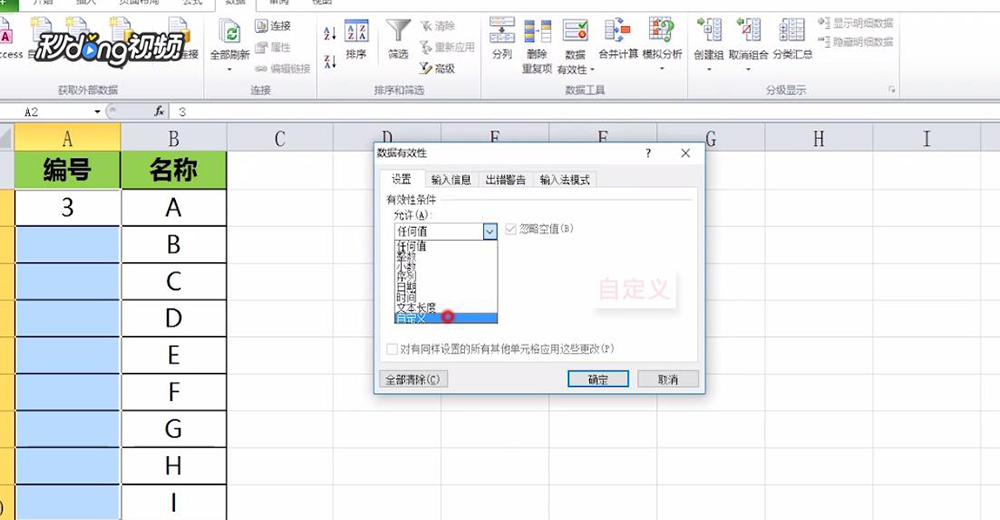Click the fx insert function icon
This screenshot has width=1000, height=520.
coord(159,112)
